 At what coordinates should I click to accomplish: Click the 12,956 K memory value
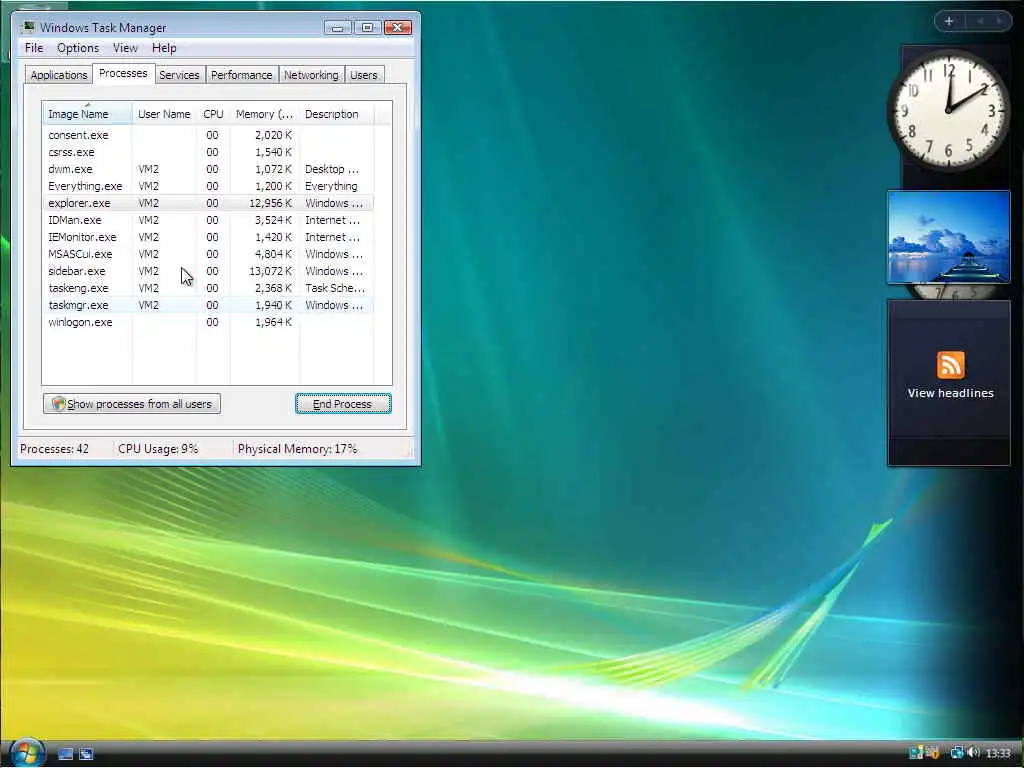[270, 203]
